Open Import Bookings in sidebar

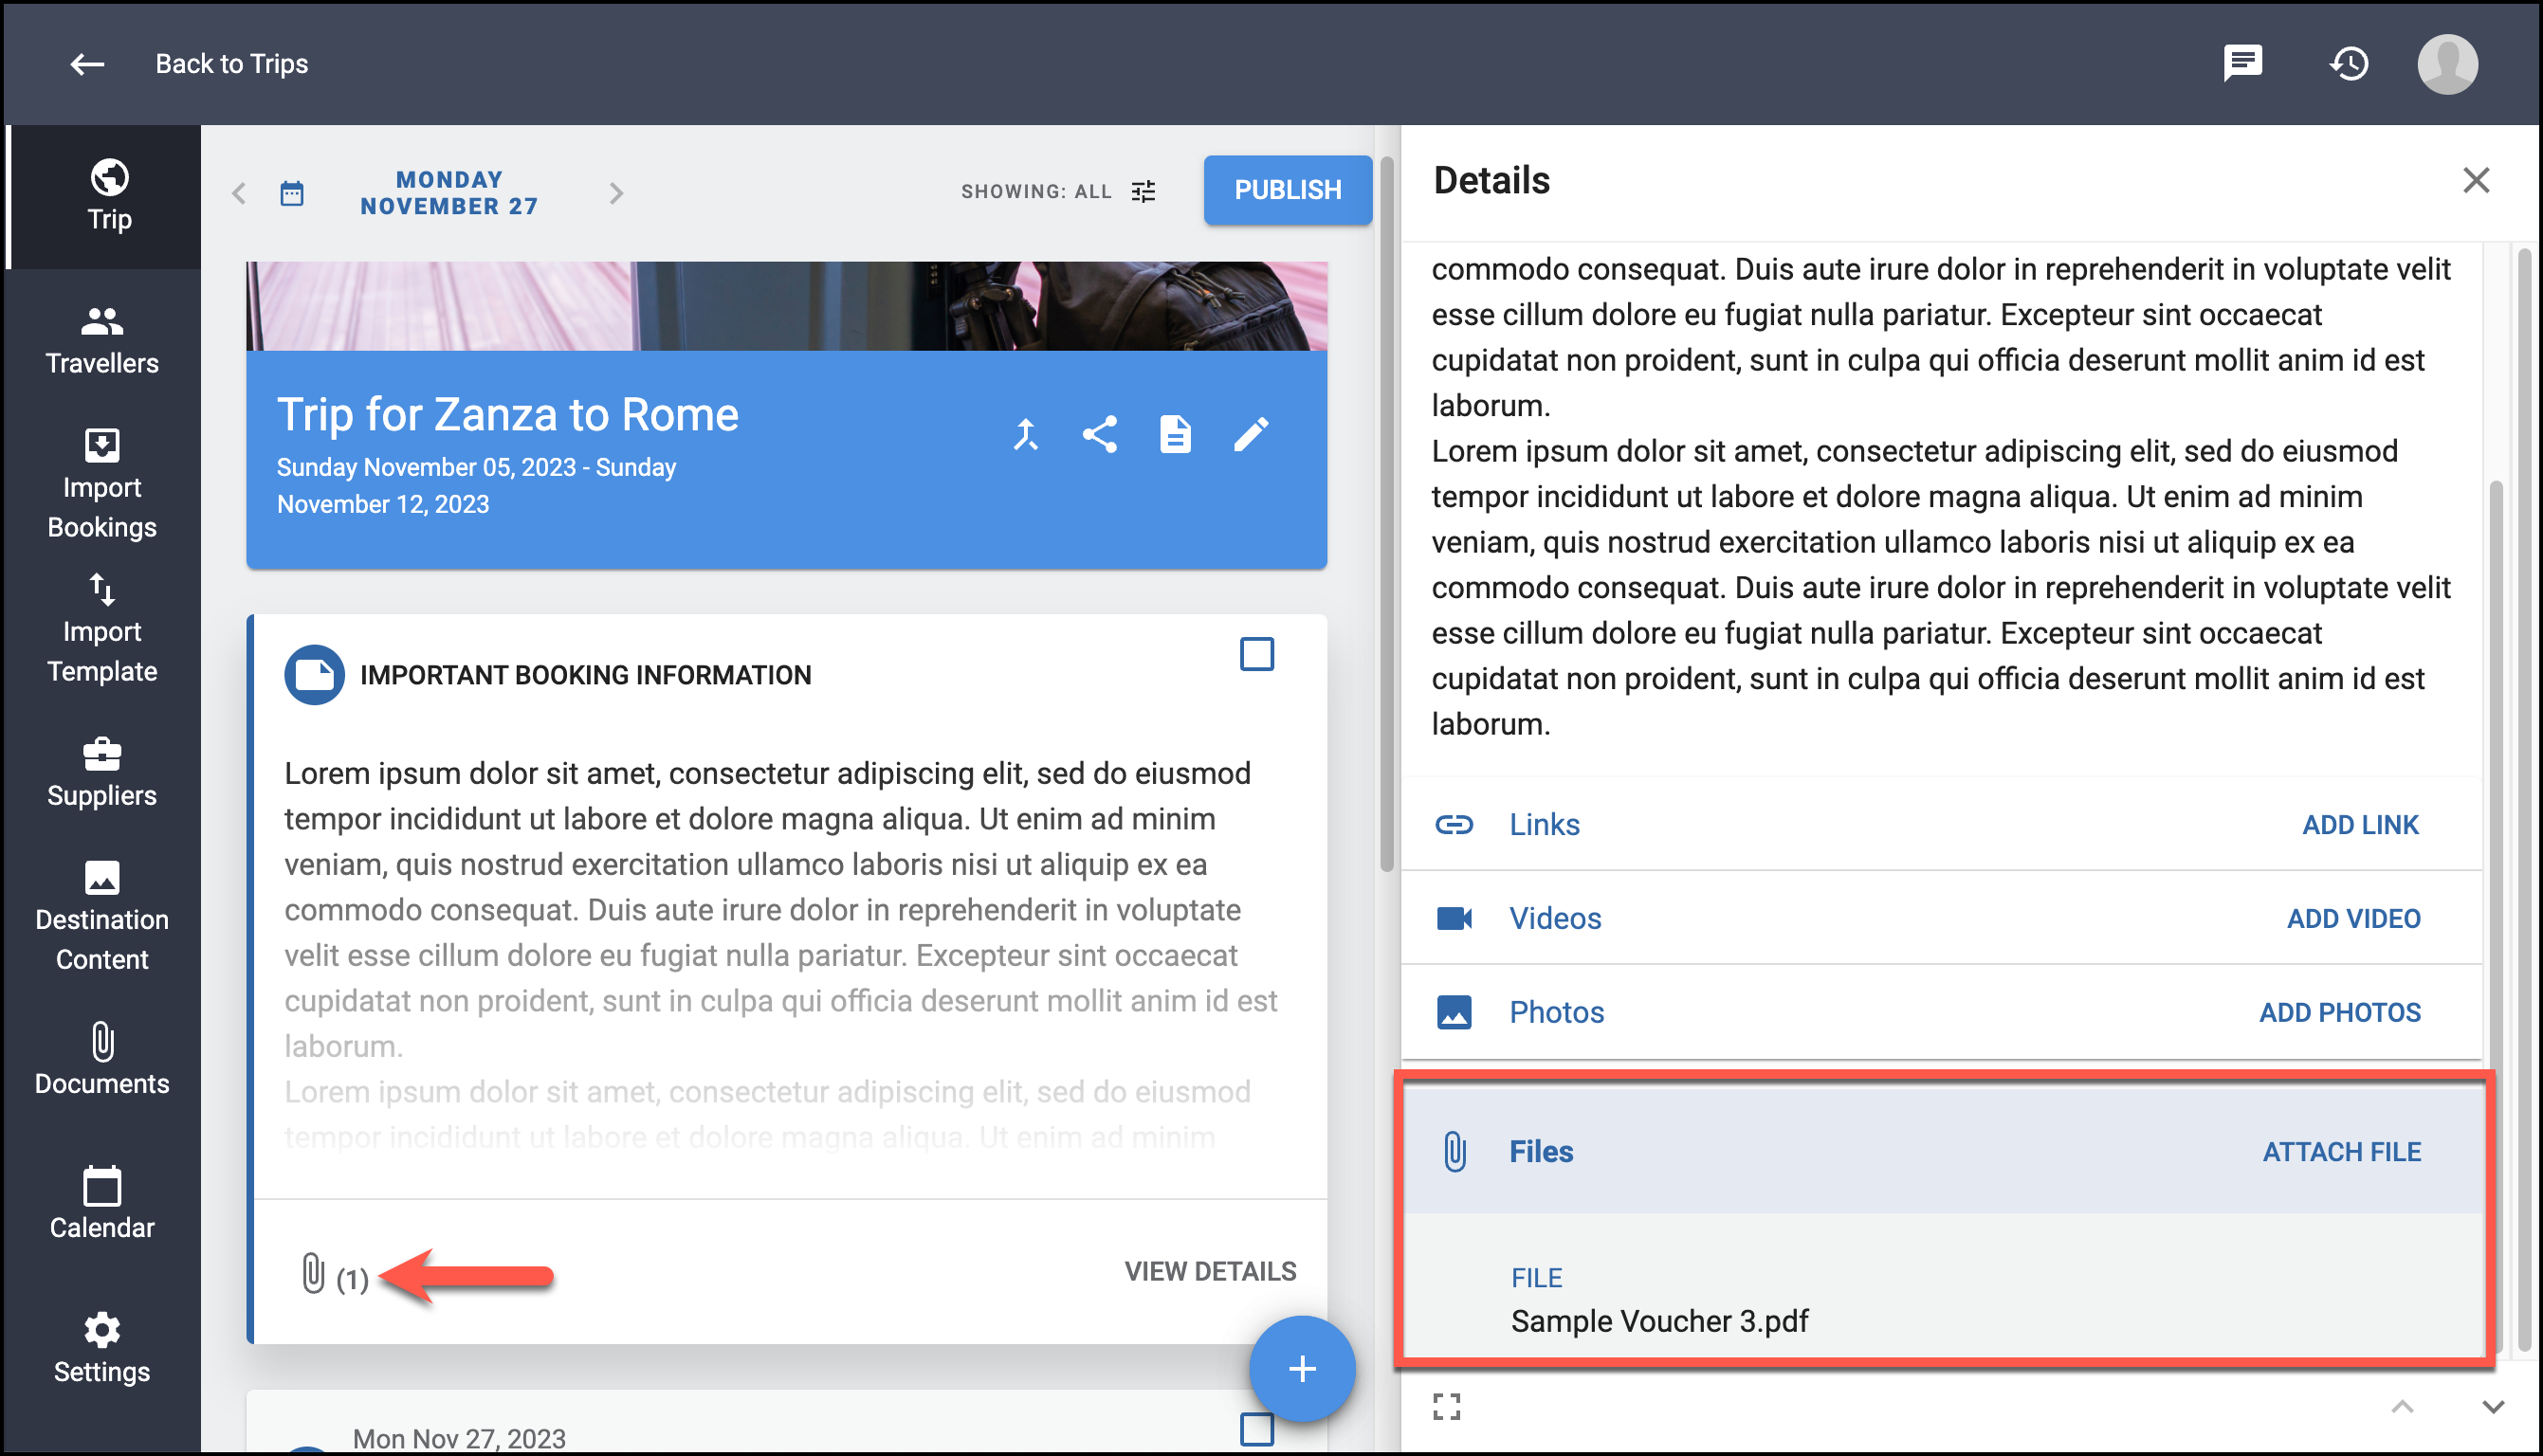[102, 484]
